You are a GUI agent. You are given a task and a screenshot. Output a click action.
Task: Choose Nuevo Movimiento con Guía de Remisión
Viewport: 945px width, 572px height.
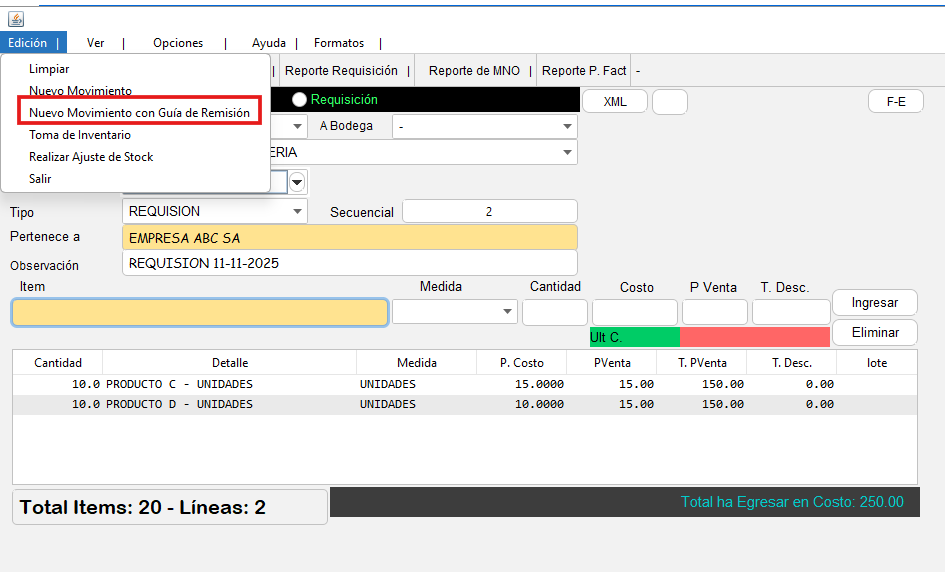coord(139,113)
